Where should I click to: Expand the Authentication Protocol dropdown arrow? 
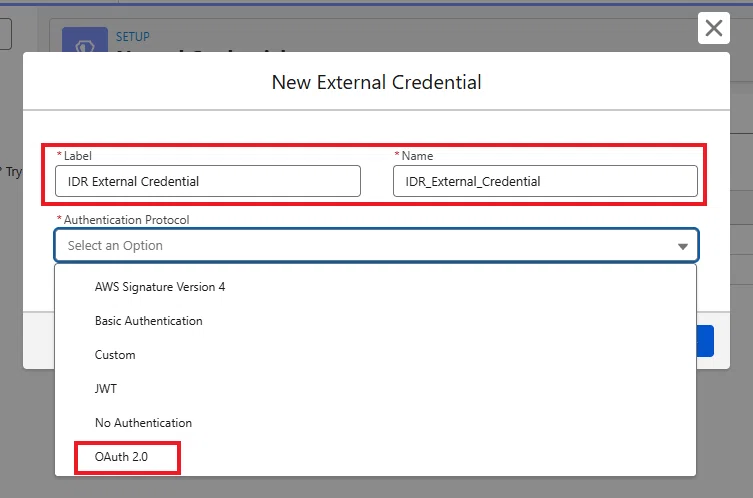coord(682,246)
